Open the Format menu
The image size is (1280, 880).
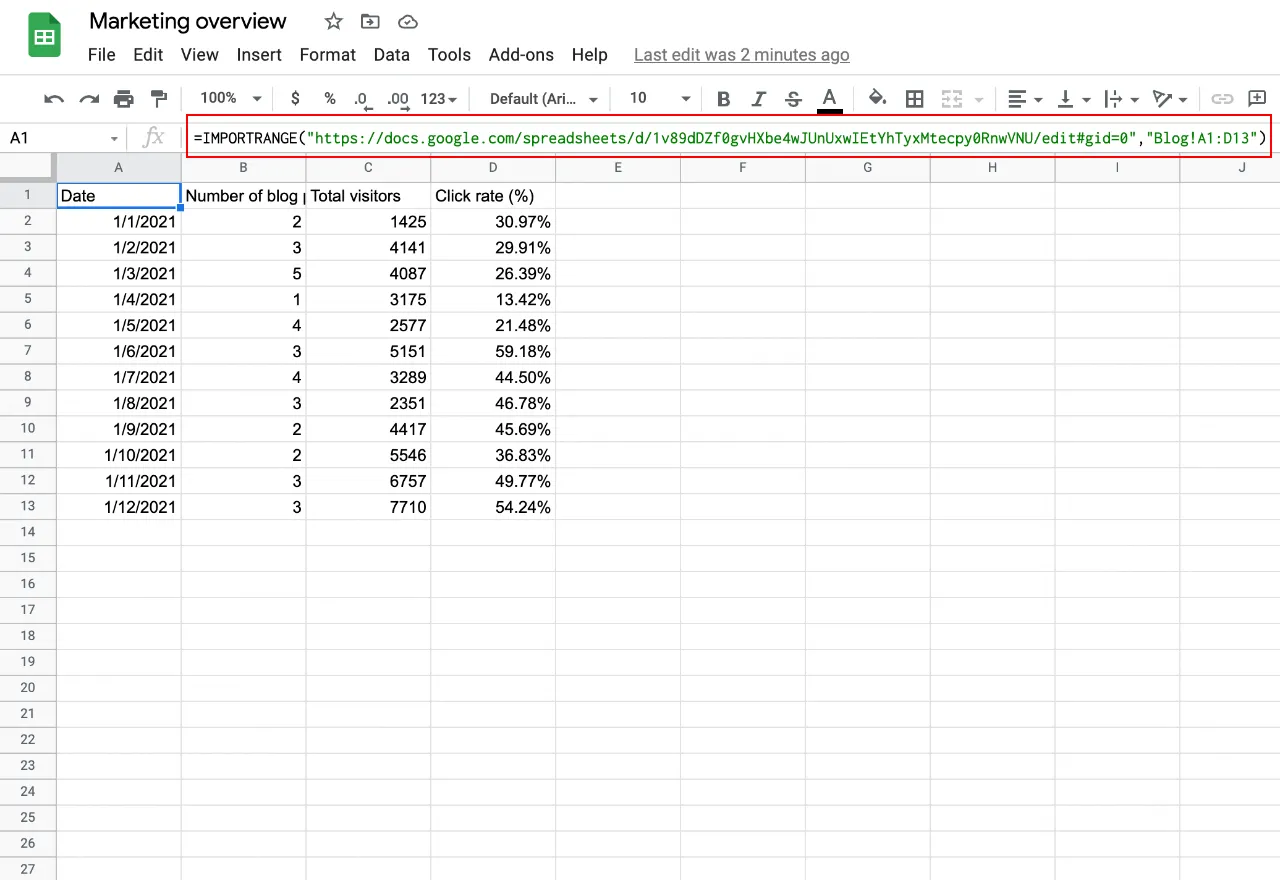pos(328,55)
